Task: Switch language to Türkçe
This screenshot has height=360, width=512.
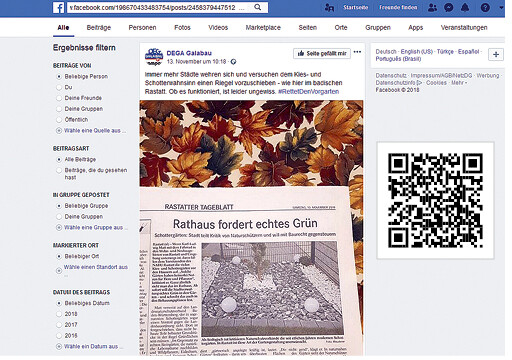Action: coord(445,52)
